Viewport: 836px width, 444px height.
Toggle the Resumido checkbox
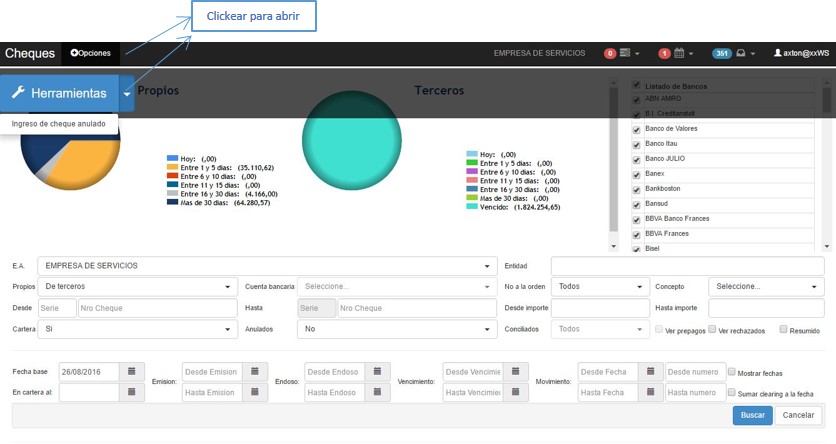pos(784,329)
